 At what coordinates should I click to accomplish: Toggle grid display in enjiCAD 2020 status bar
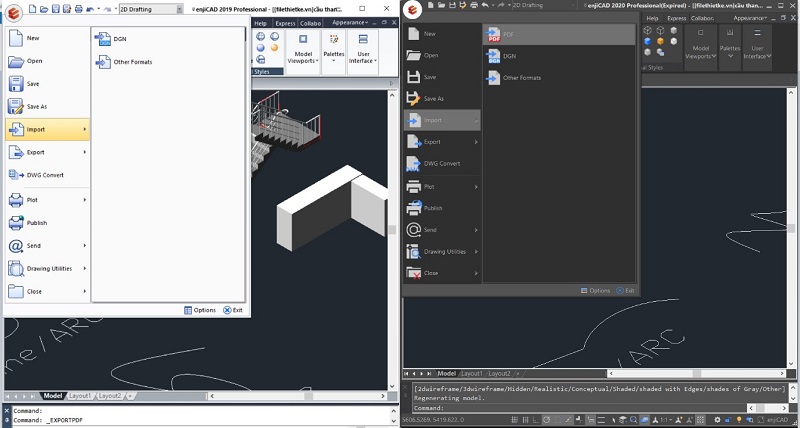514,420
